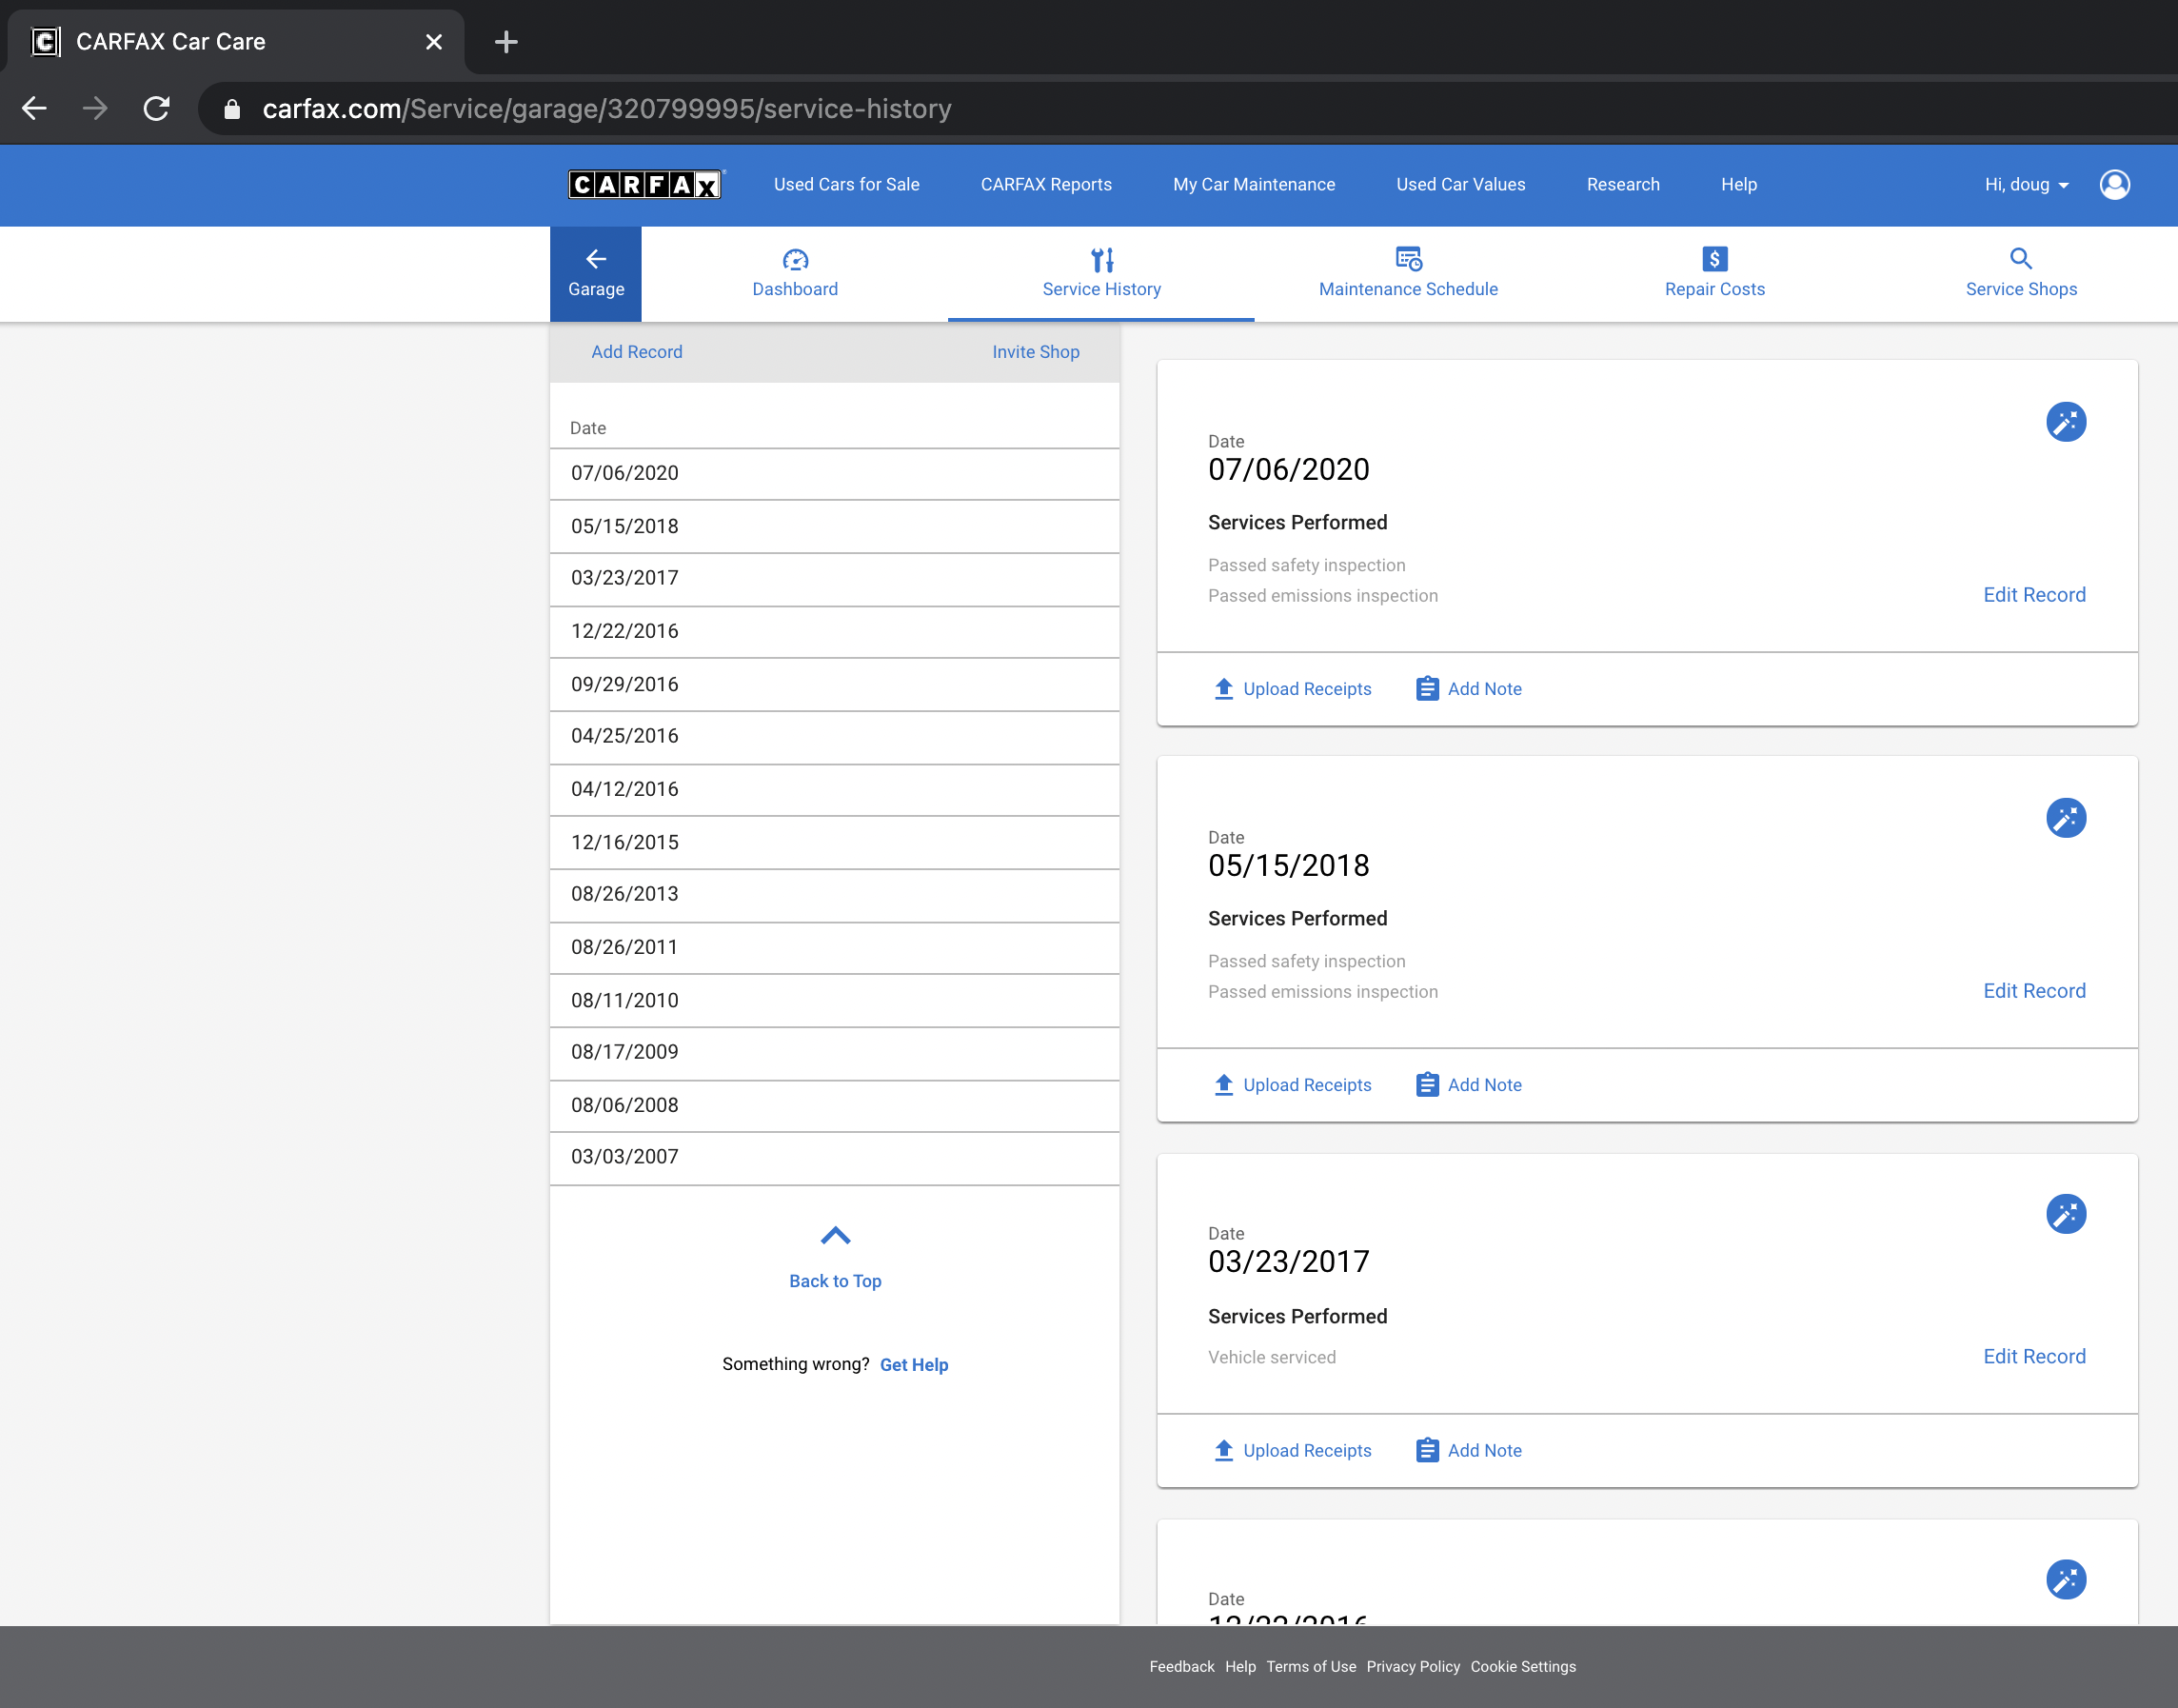The width and height of the screenshot is (2178, 1708).
Task: Expand the Hi, doug account dropdown
Action: coord(2027,184)
